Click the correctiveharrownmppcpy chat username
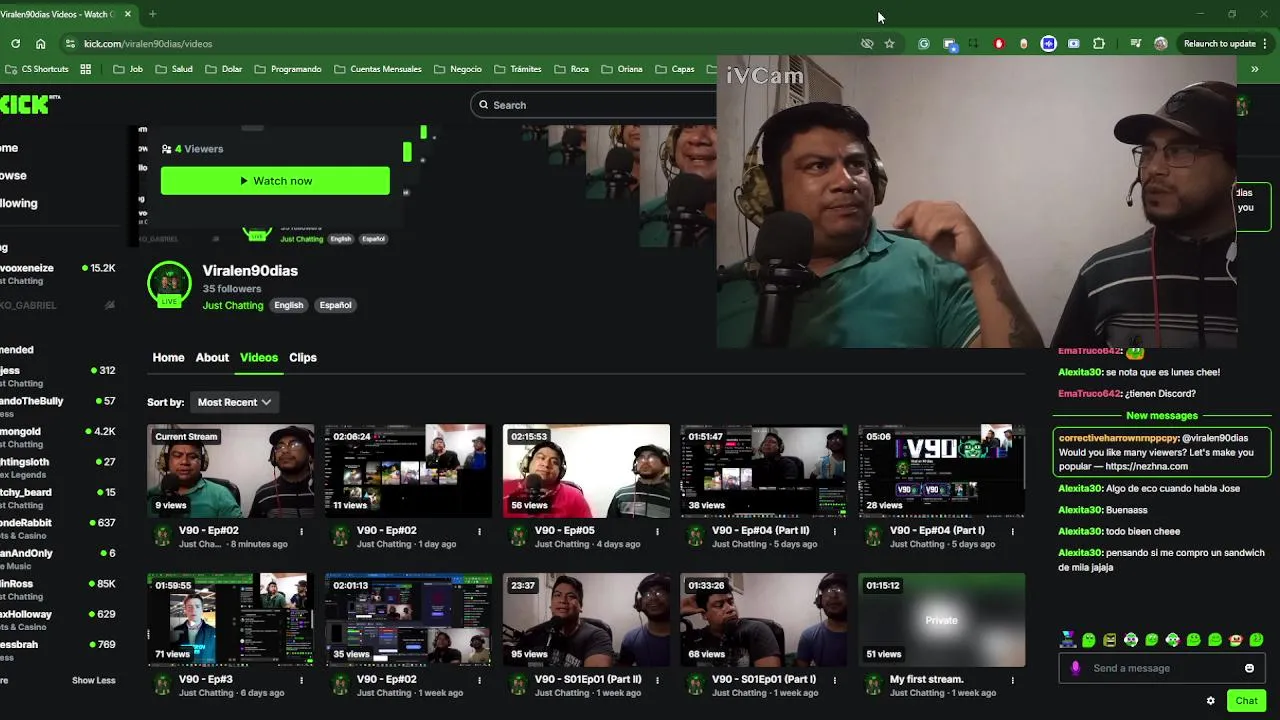 click(x=1118, y=438)
